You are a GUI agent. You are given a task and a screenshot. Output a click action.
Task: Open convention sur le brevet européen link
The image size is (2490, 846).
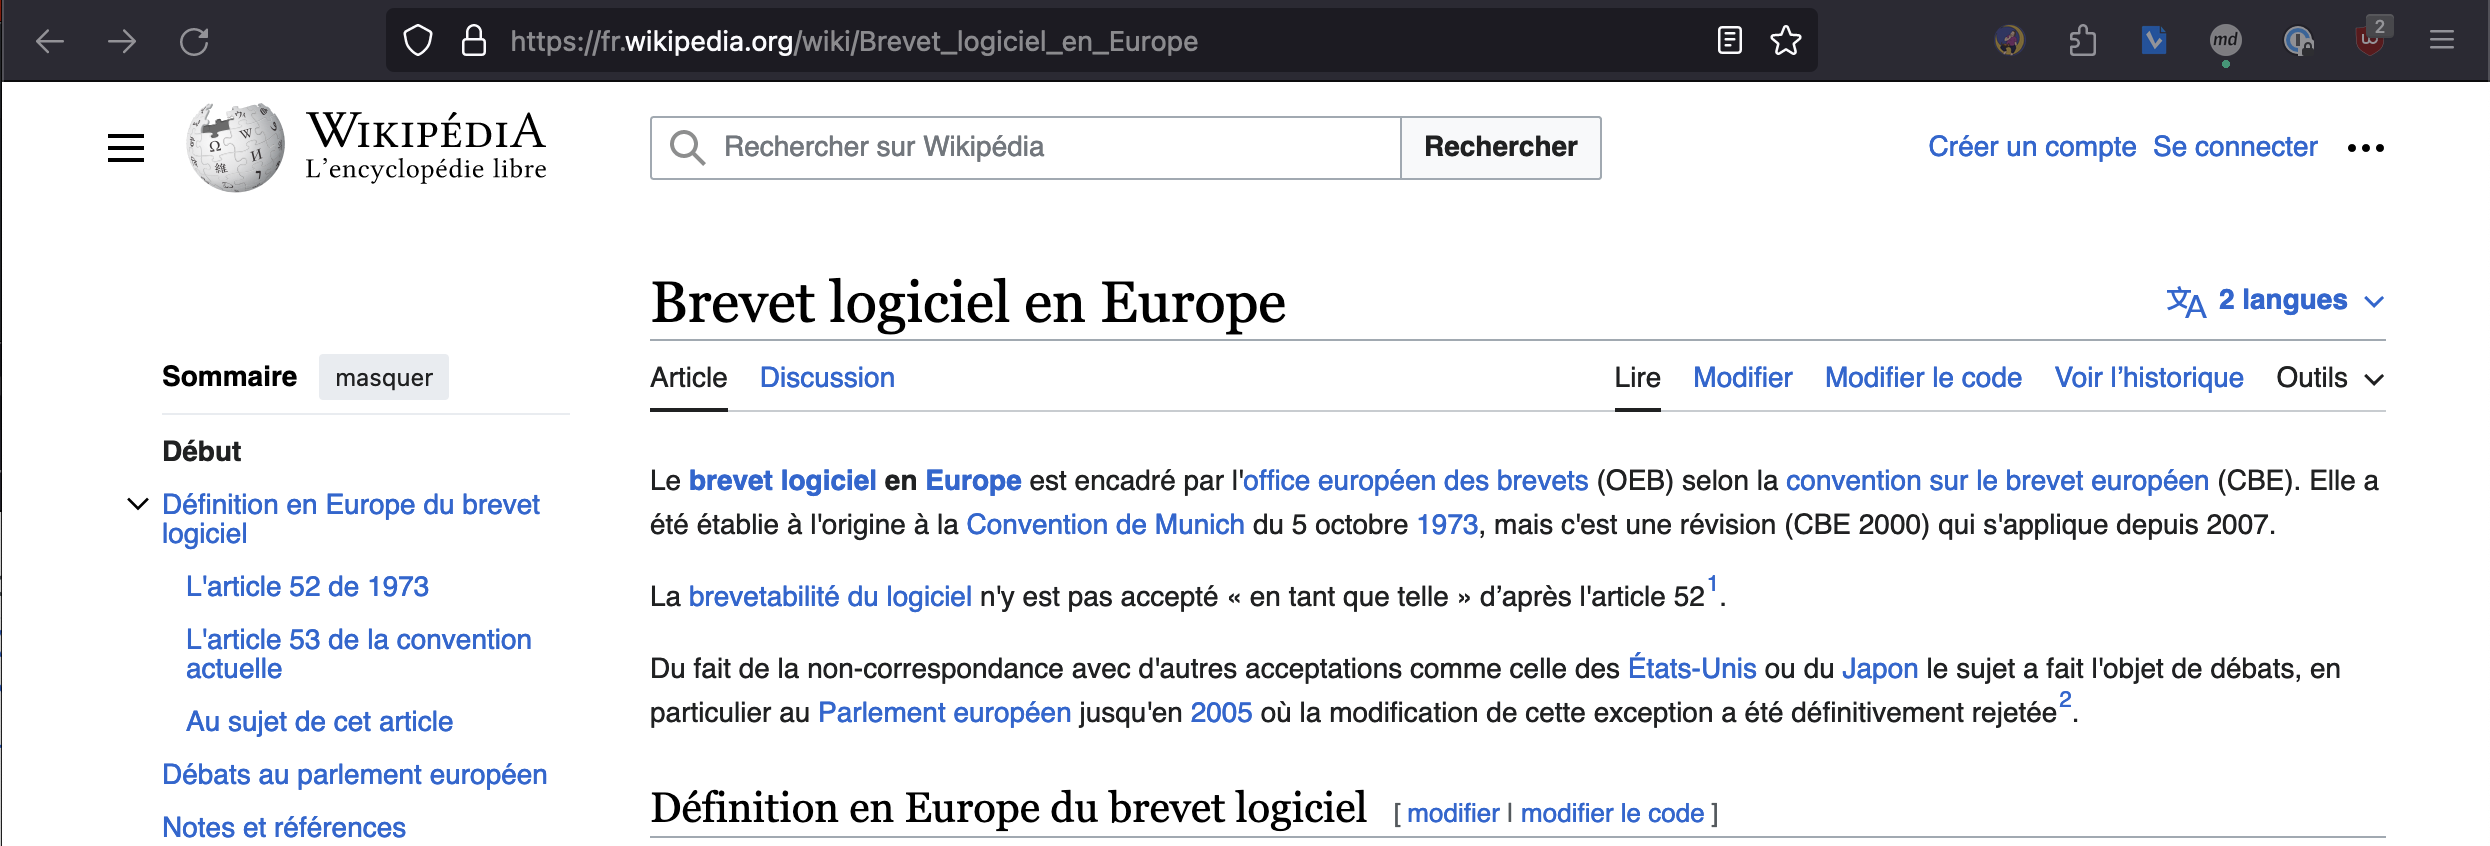pyautogui.click(x=1997, y=481)
